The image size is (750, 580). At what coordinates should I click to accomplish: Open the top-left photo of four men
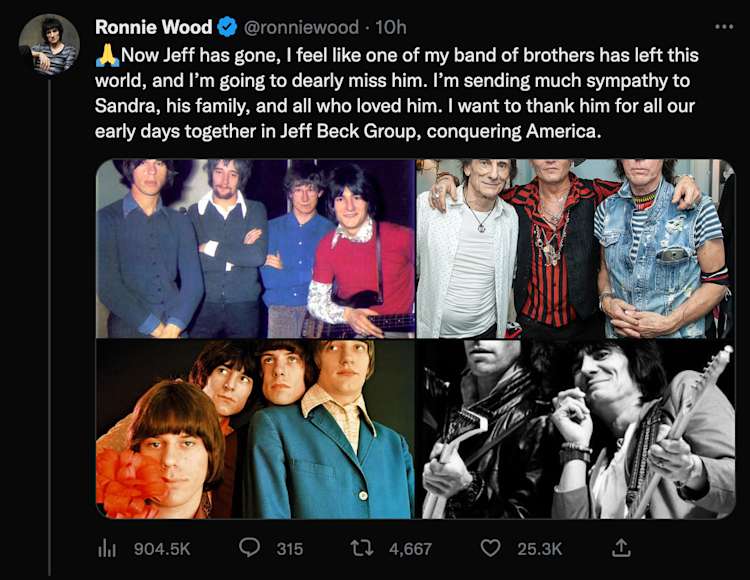(255, 248)
